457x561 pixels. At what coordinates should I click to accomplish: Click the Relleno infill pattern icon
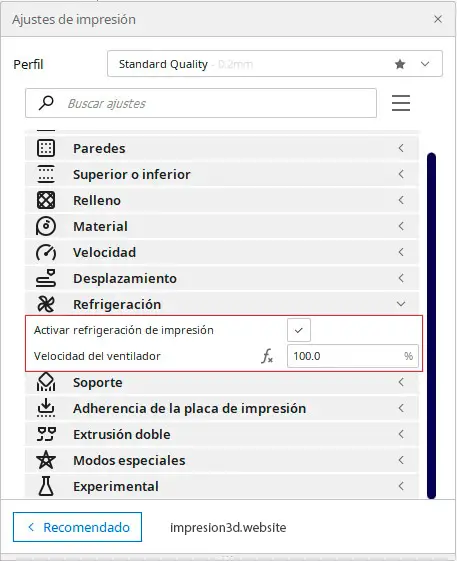coord(46,200)
